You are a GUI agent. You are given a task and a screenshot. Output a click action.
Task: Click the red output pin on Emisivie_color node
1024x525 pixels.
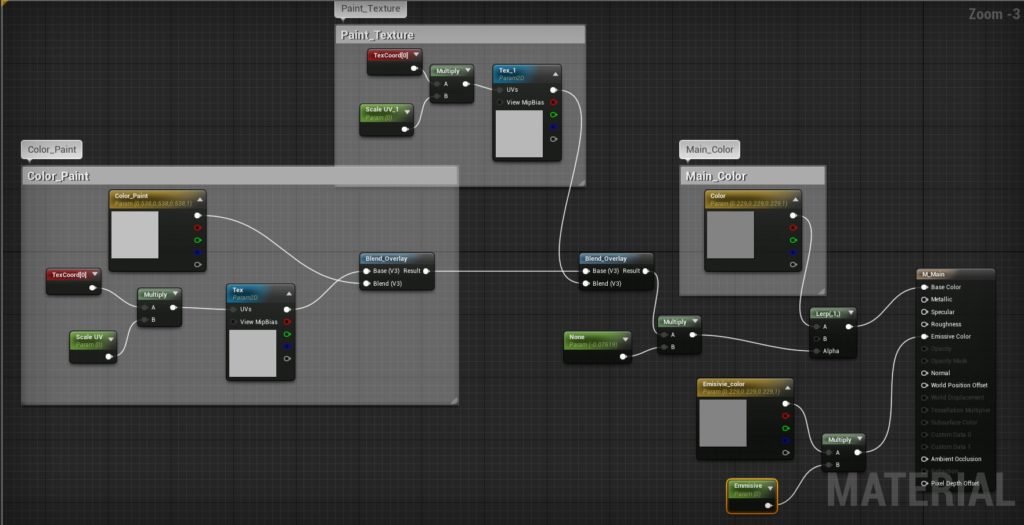786,416
